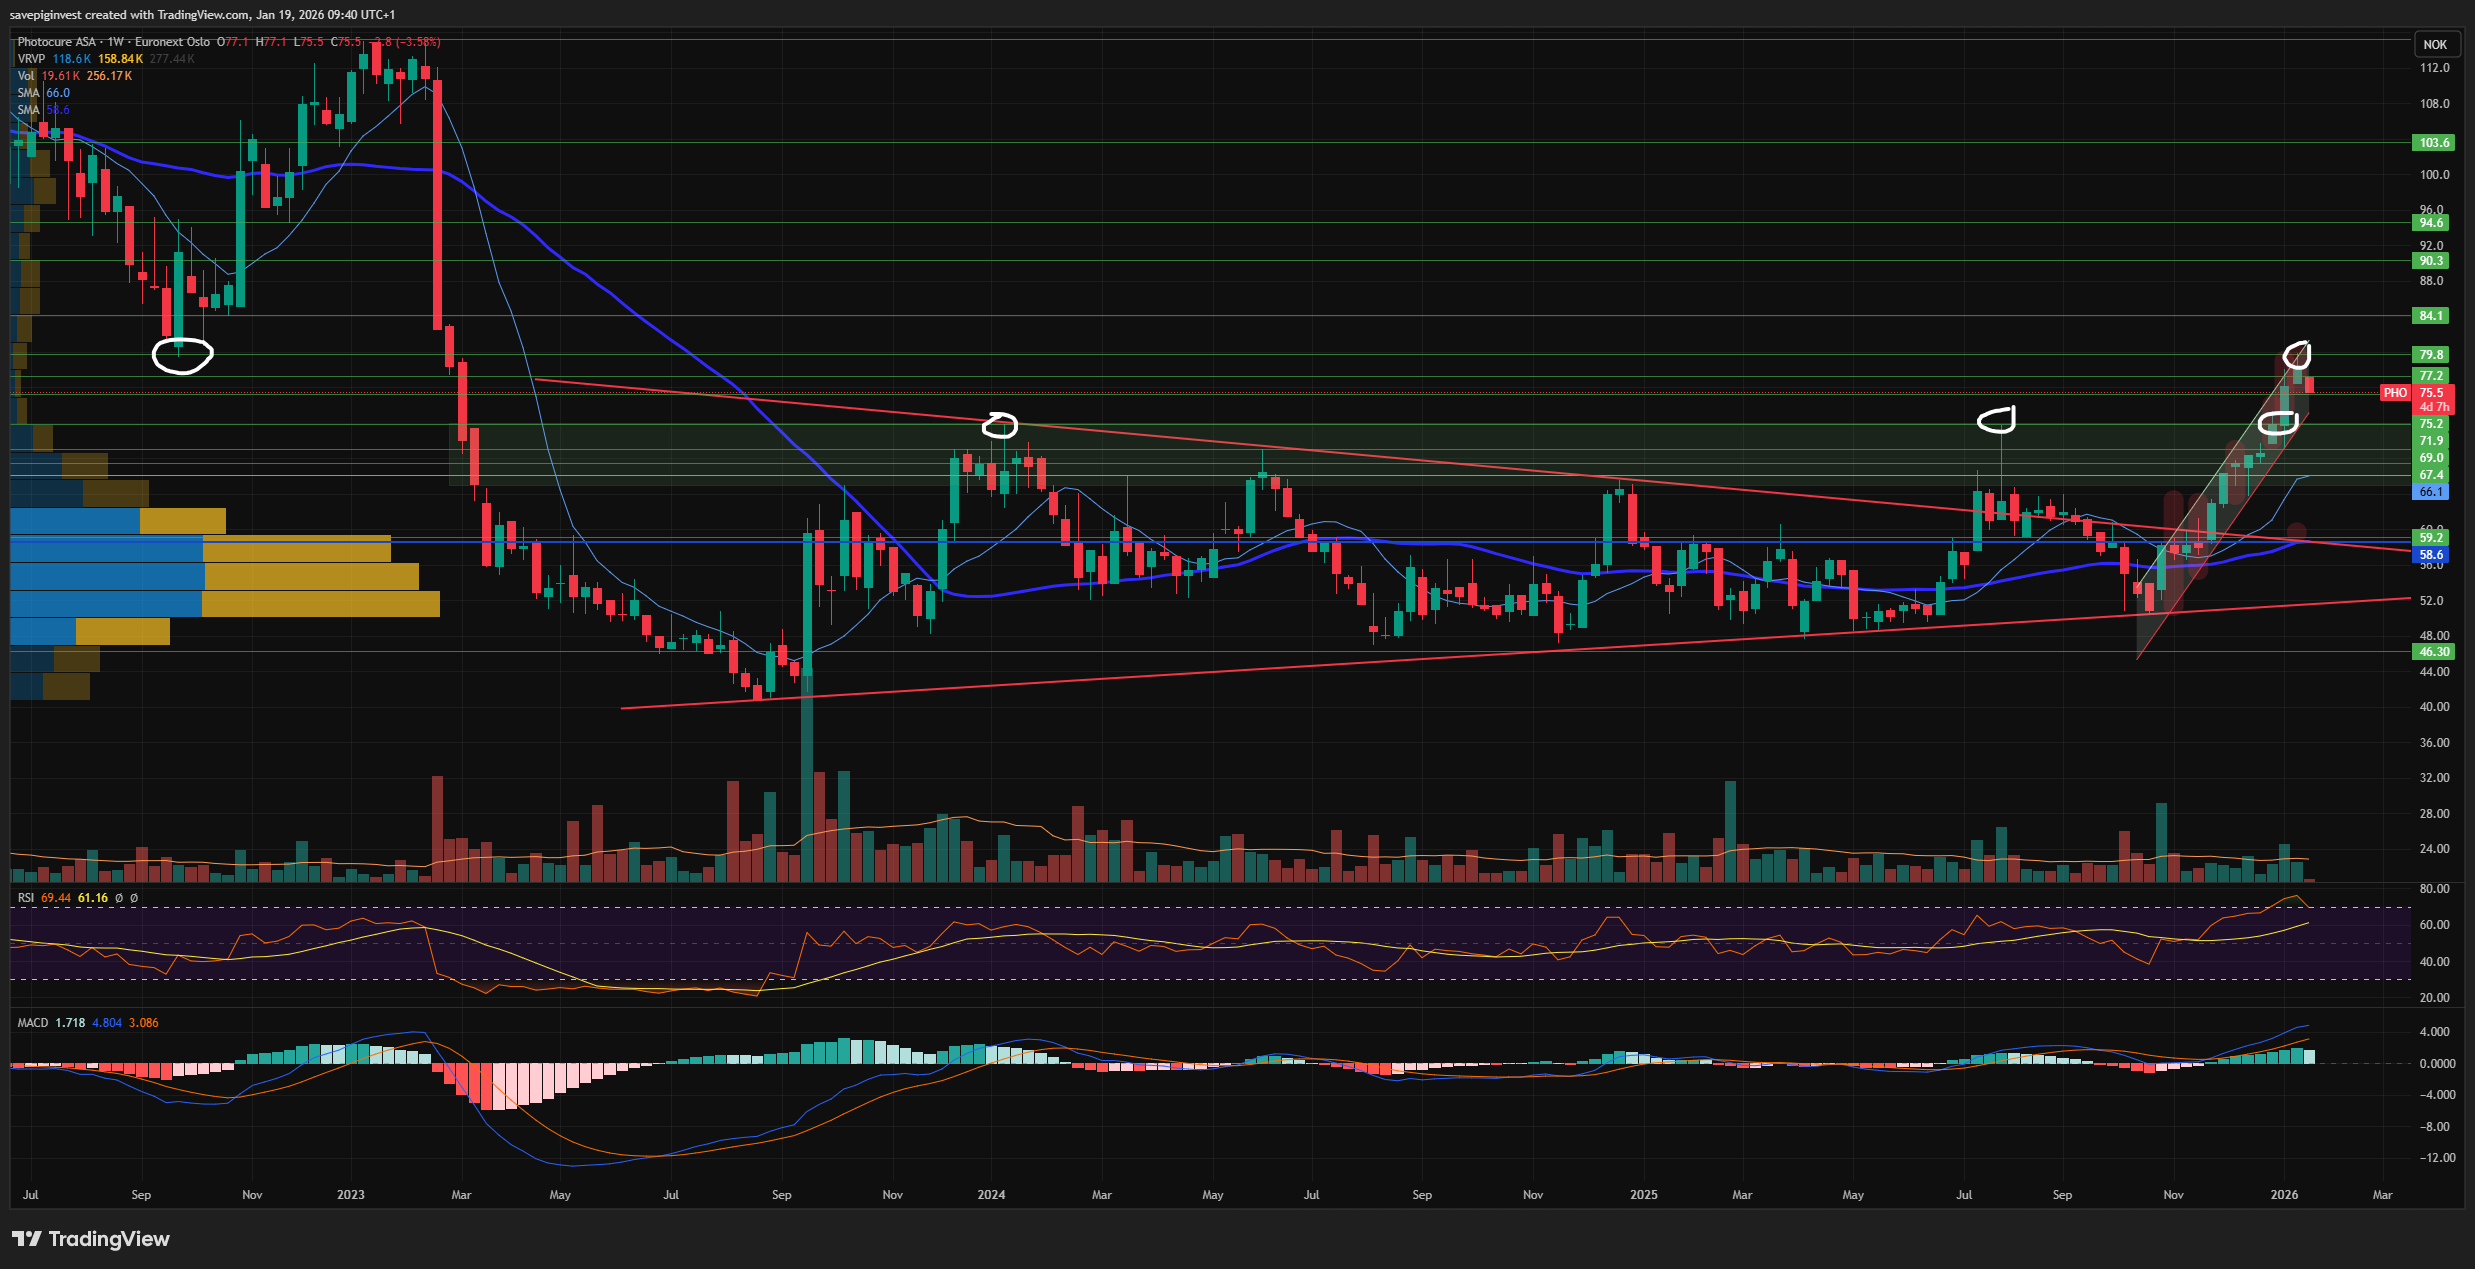This screenshot has height=1269, width=2475.
Task: Click the green 46.30 horizontal level label
Action: 2433,652
